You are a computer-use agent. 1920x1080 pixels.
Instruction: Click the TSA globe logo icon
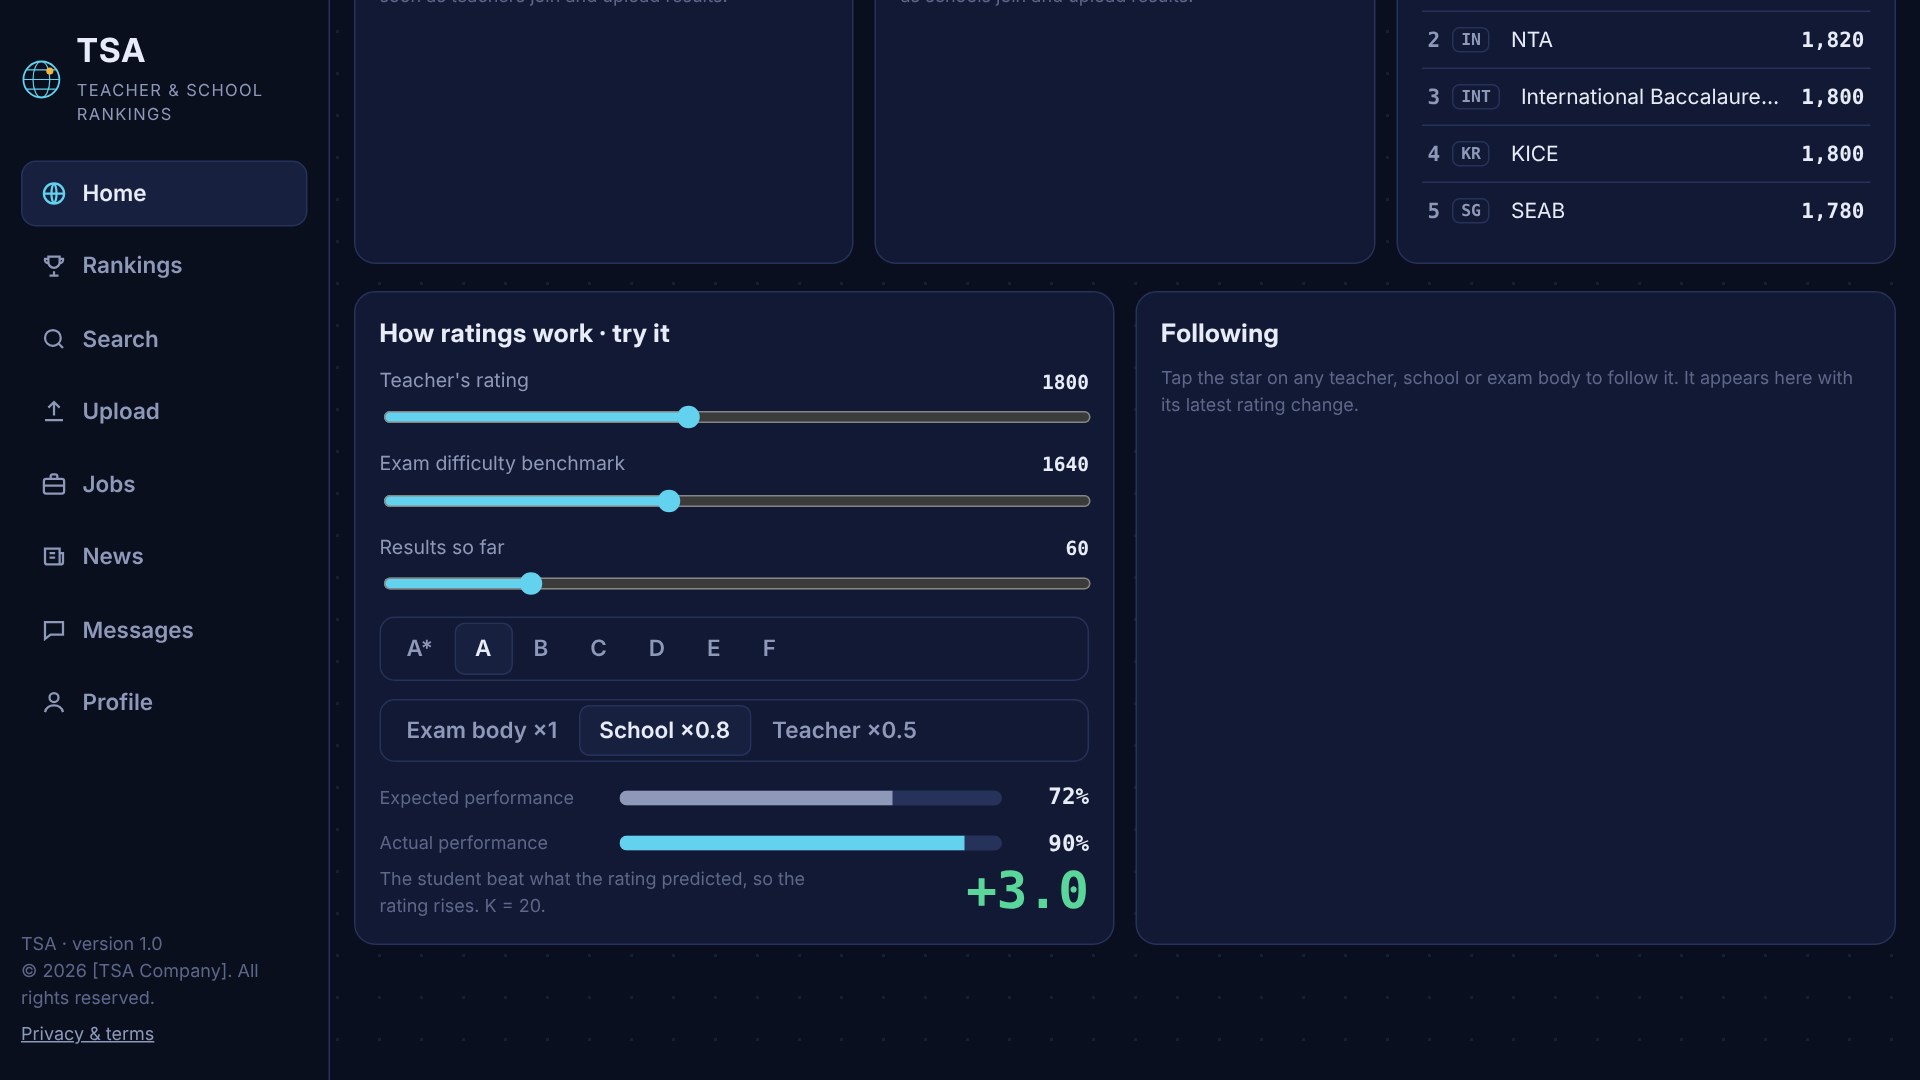[x=41, y=80]
